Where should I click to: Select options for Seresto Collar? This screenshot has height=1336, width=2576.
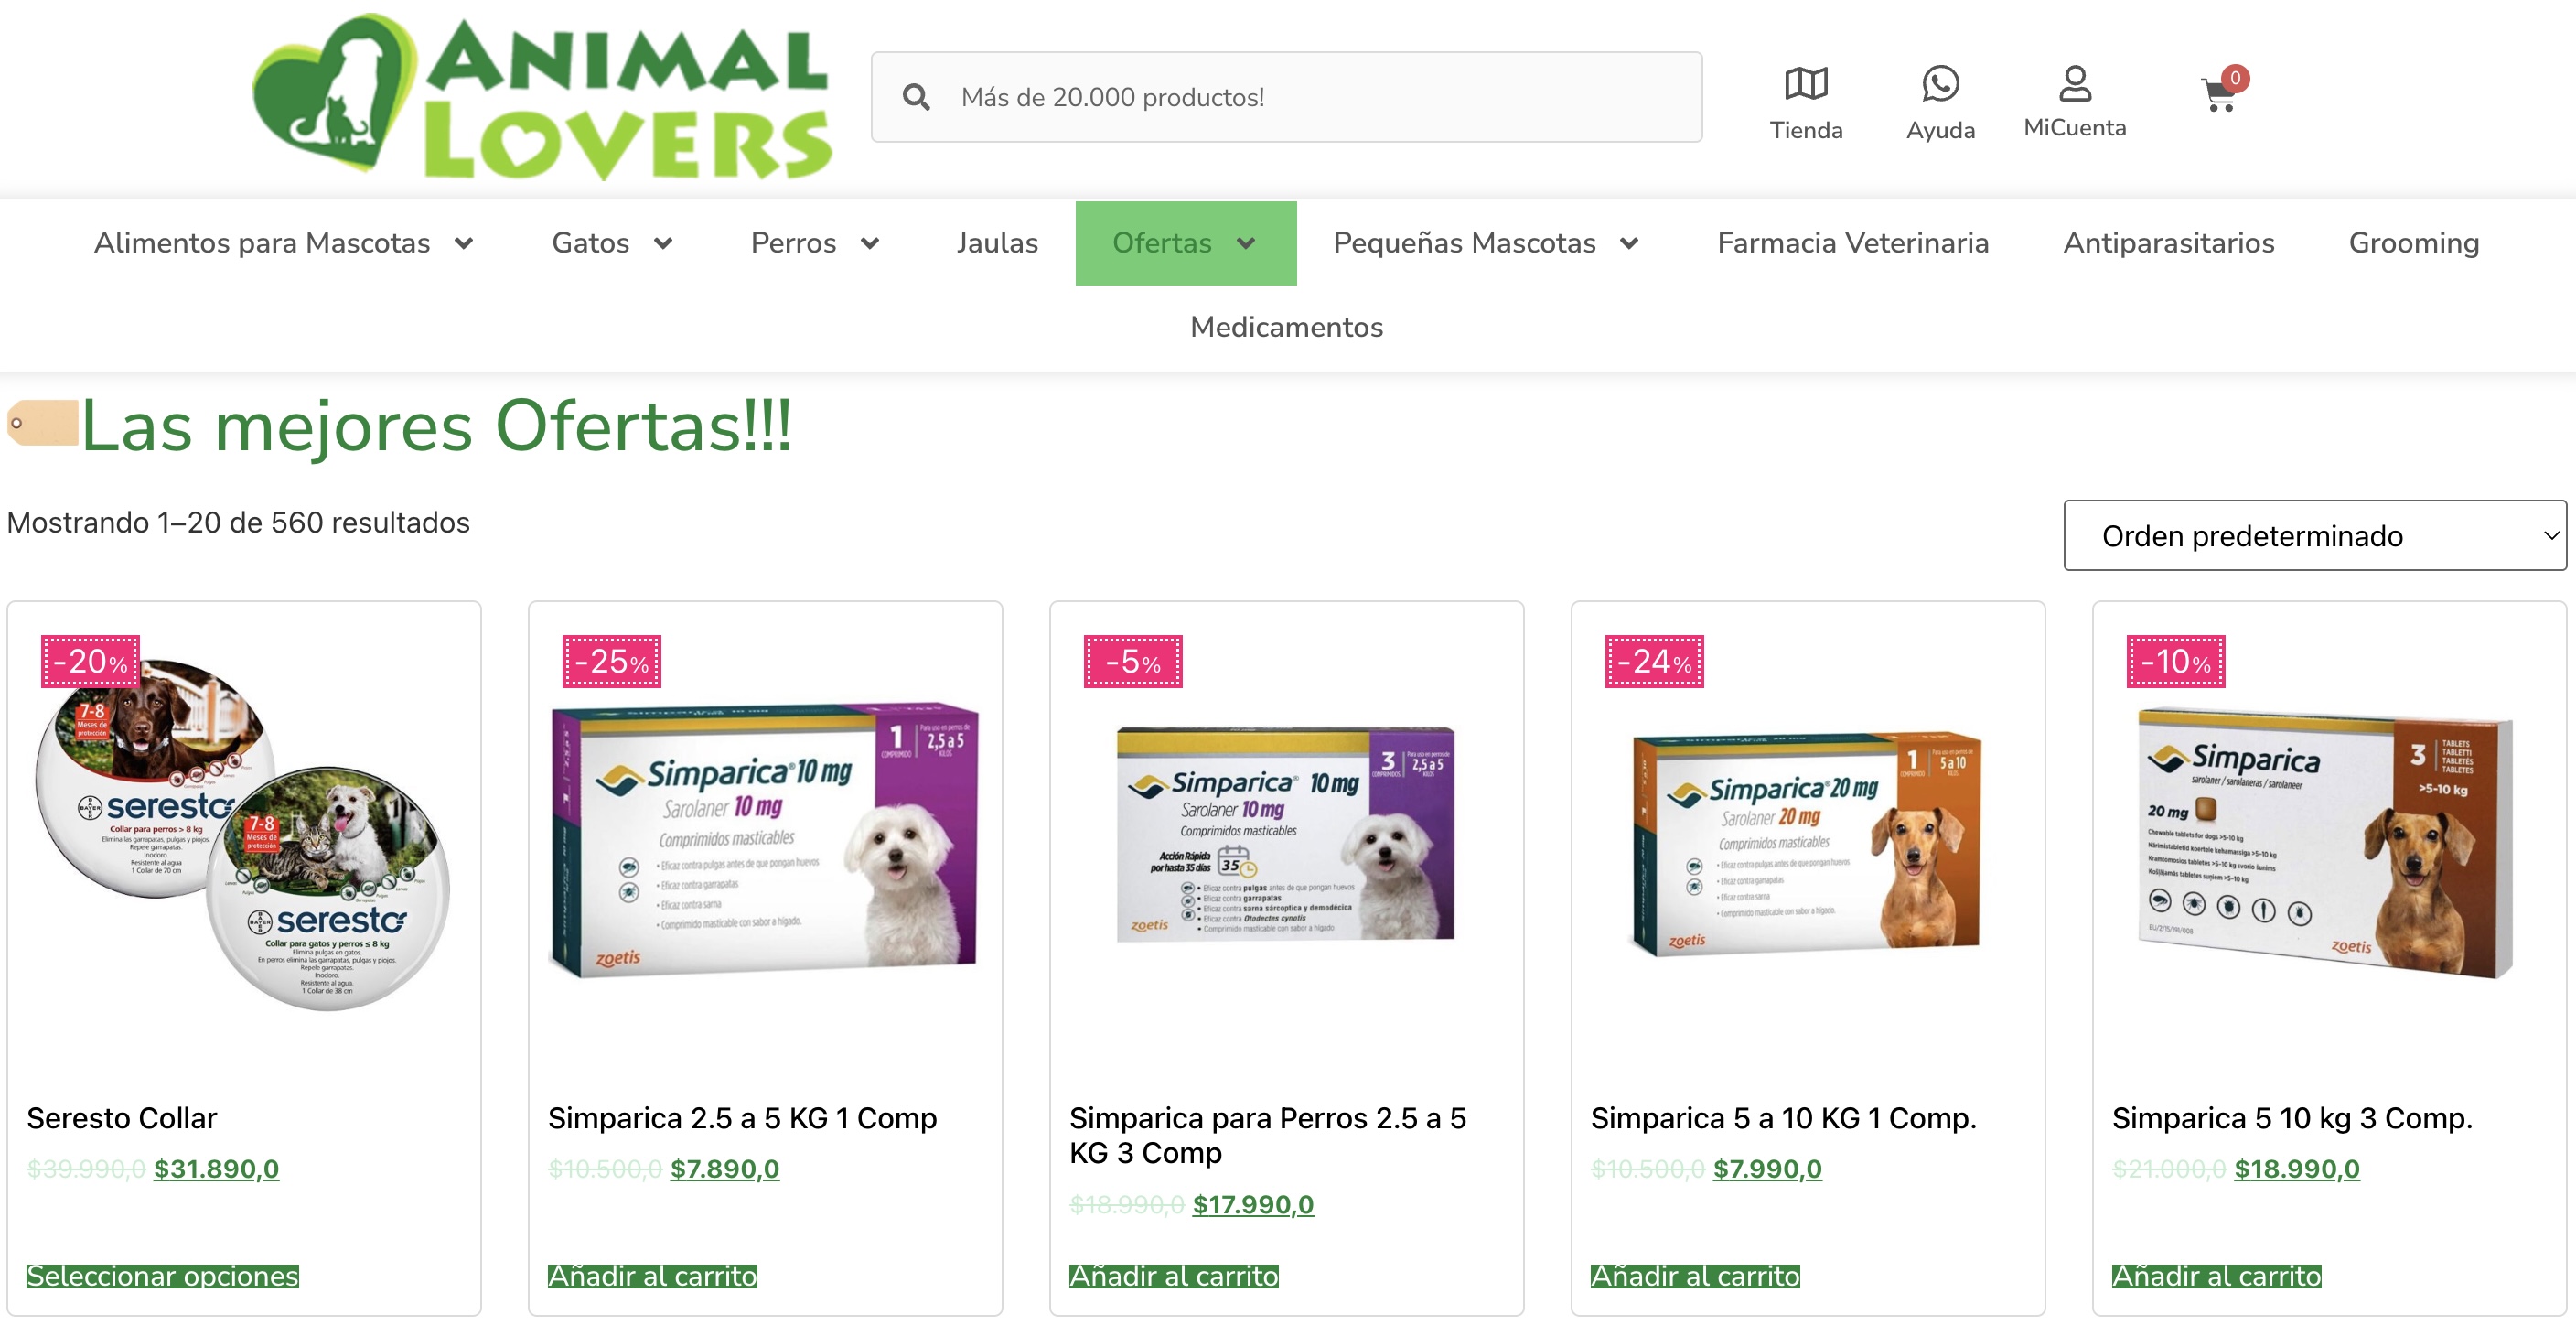[x=163, y=1276]
